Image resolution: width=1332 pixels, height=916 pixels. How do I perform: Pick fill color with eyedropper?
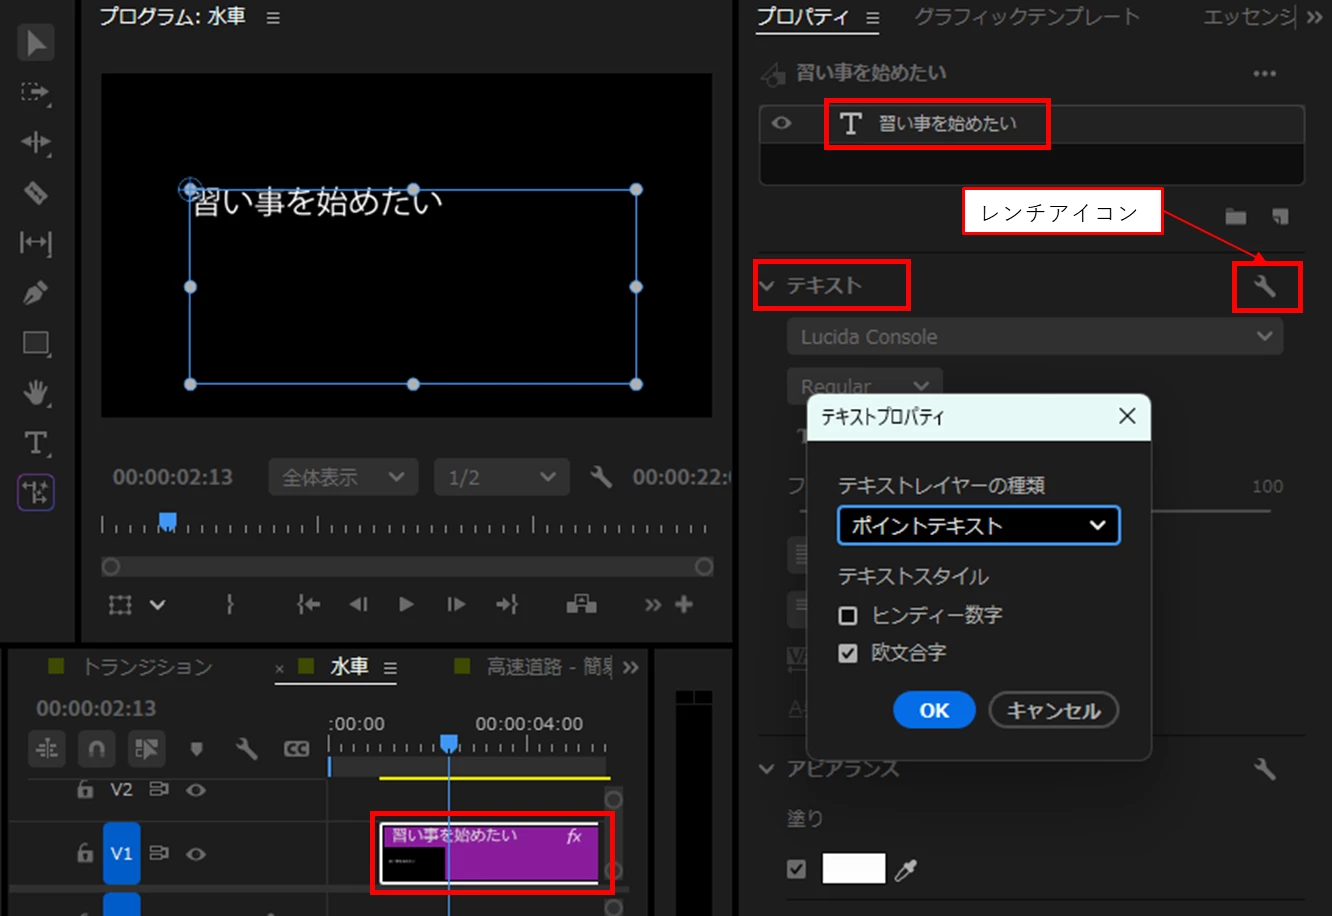[x=906, y=869]
